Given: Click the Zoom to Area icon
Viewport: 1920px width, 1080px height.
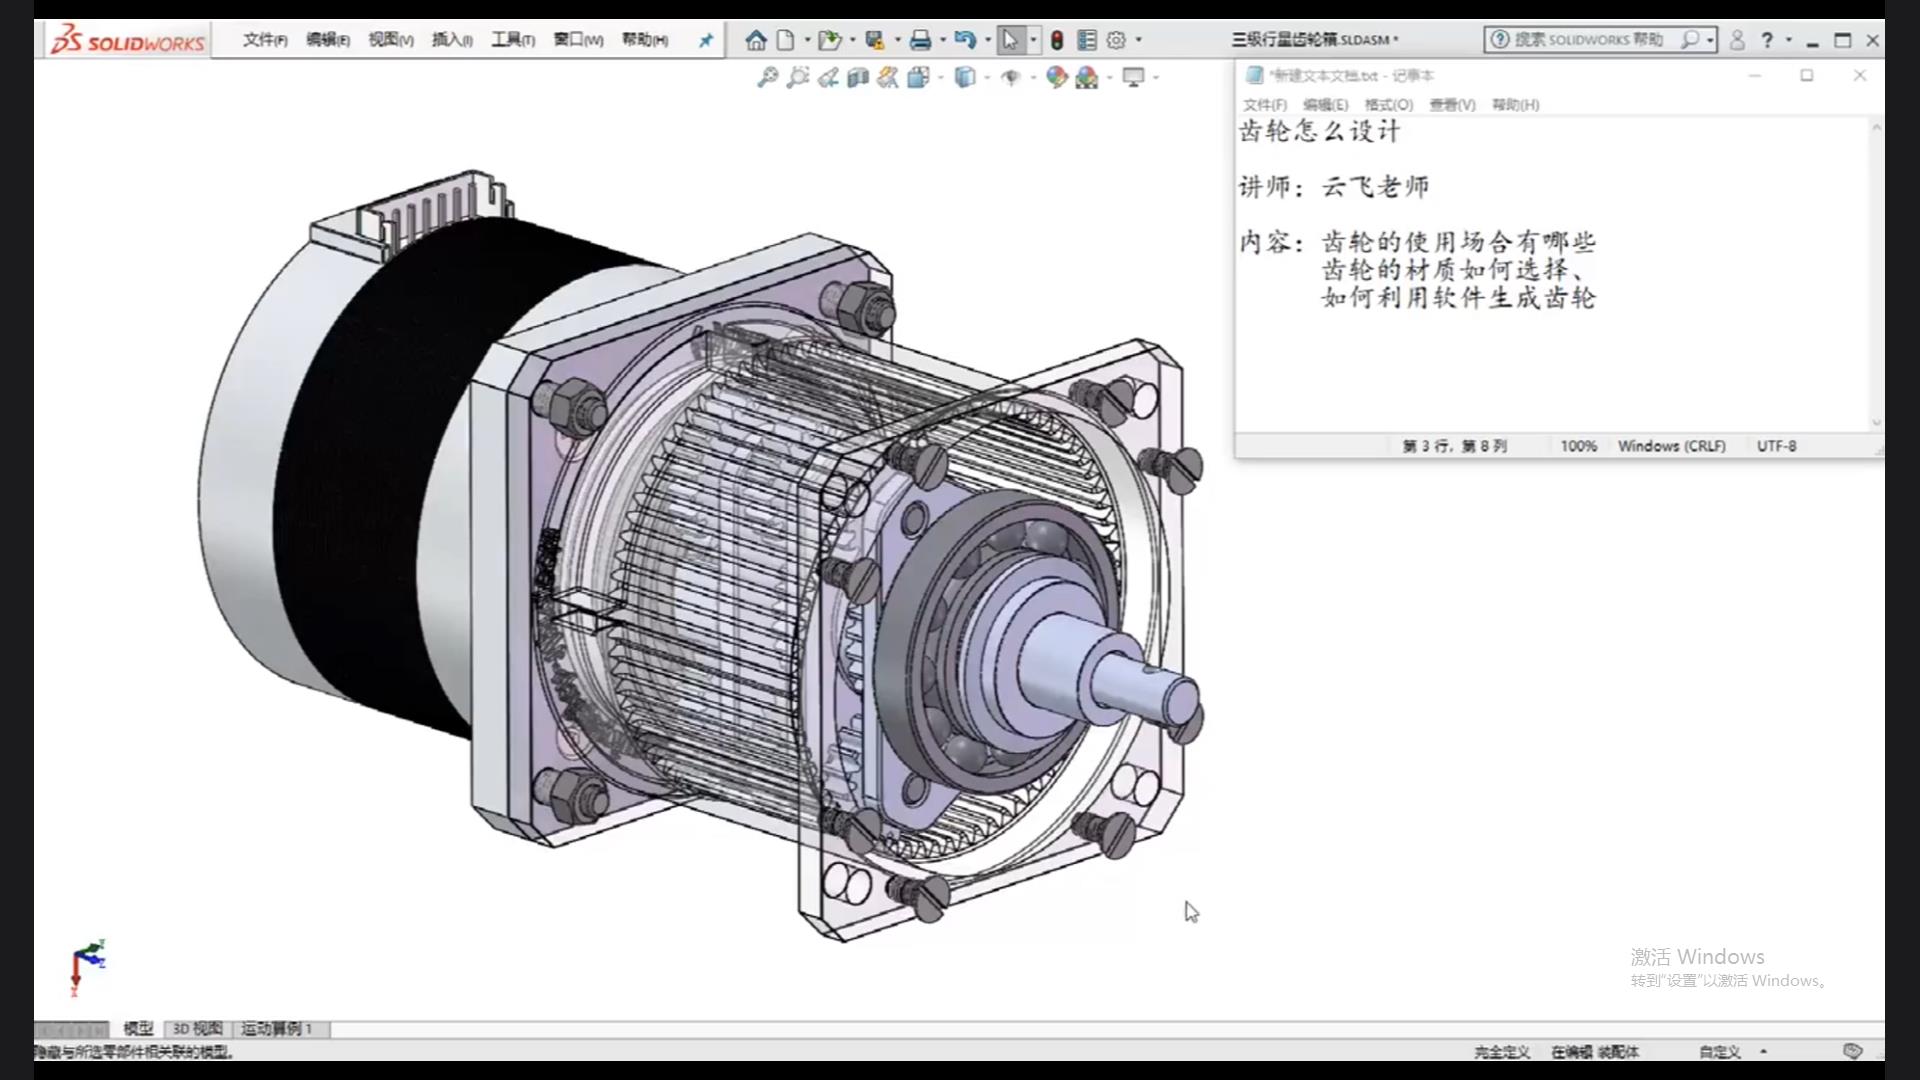Looking at the screenshot, I should tap(798, 77).
